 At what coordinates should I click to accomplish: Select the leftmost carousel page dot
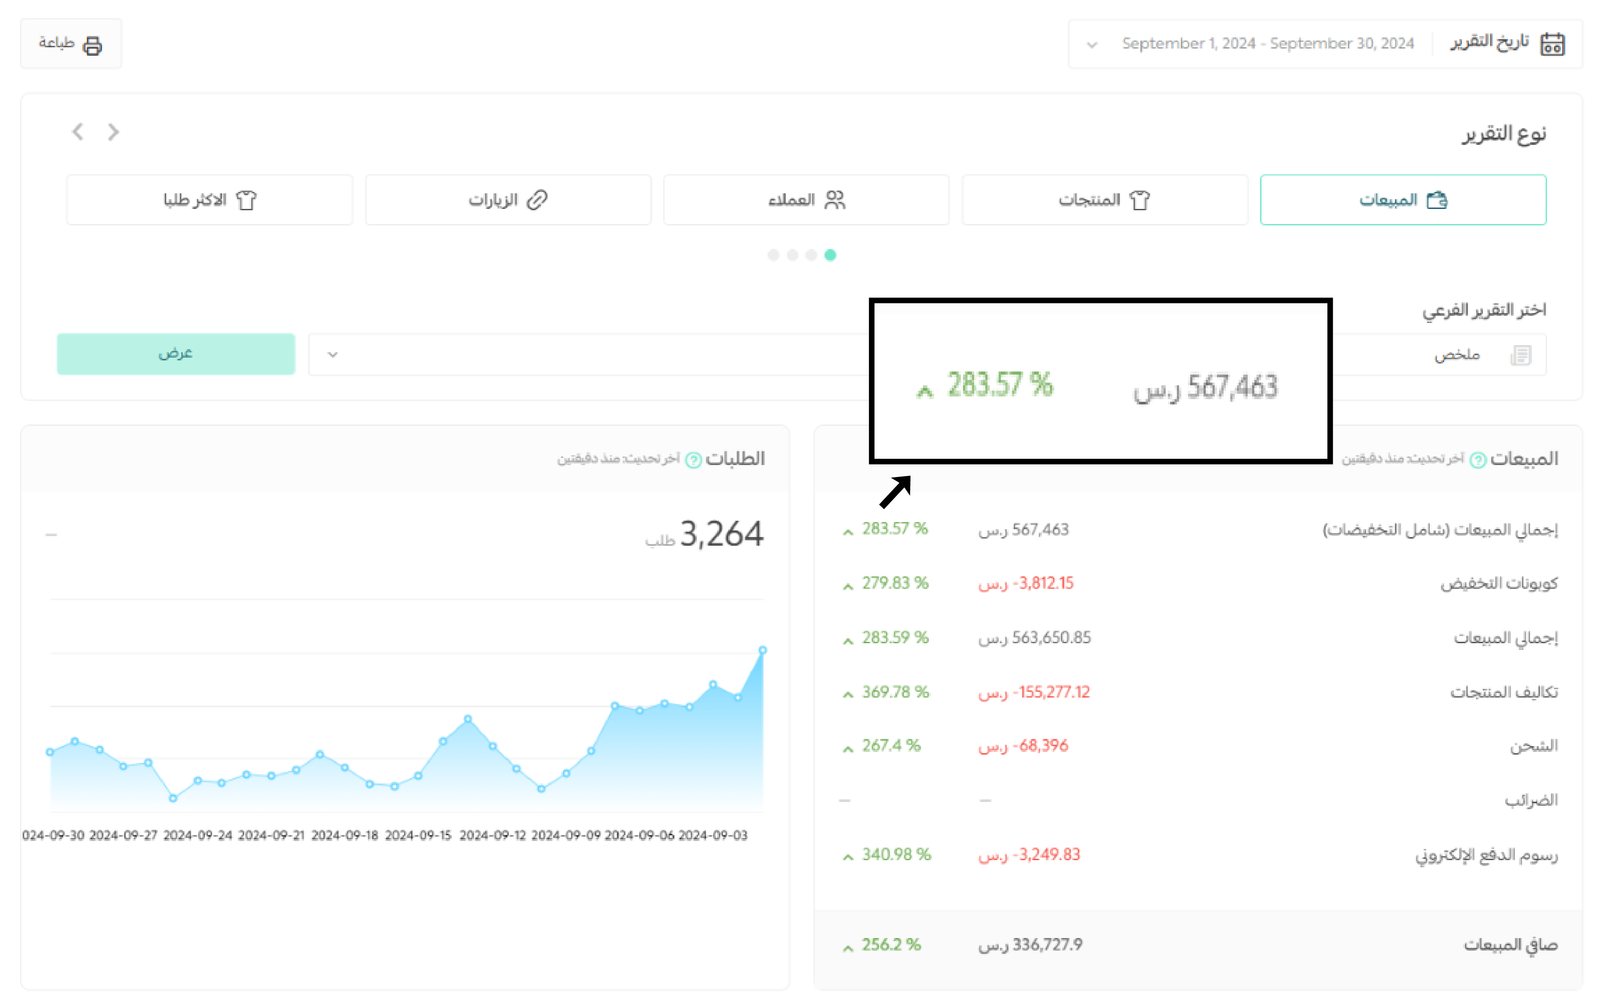click(773, 255)
